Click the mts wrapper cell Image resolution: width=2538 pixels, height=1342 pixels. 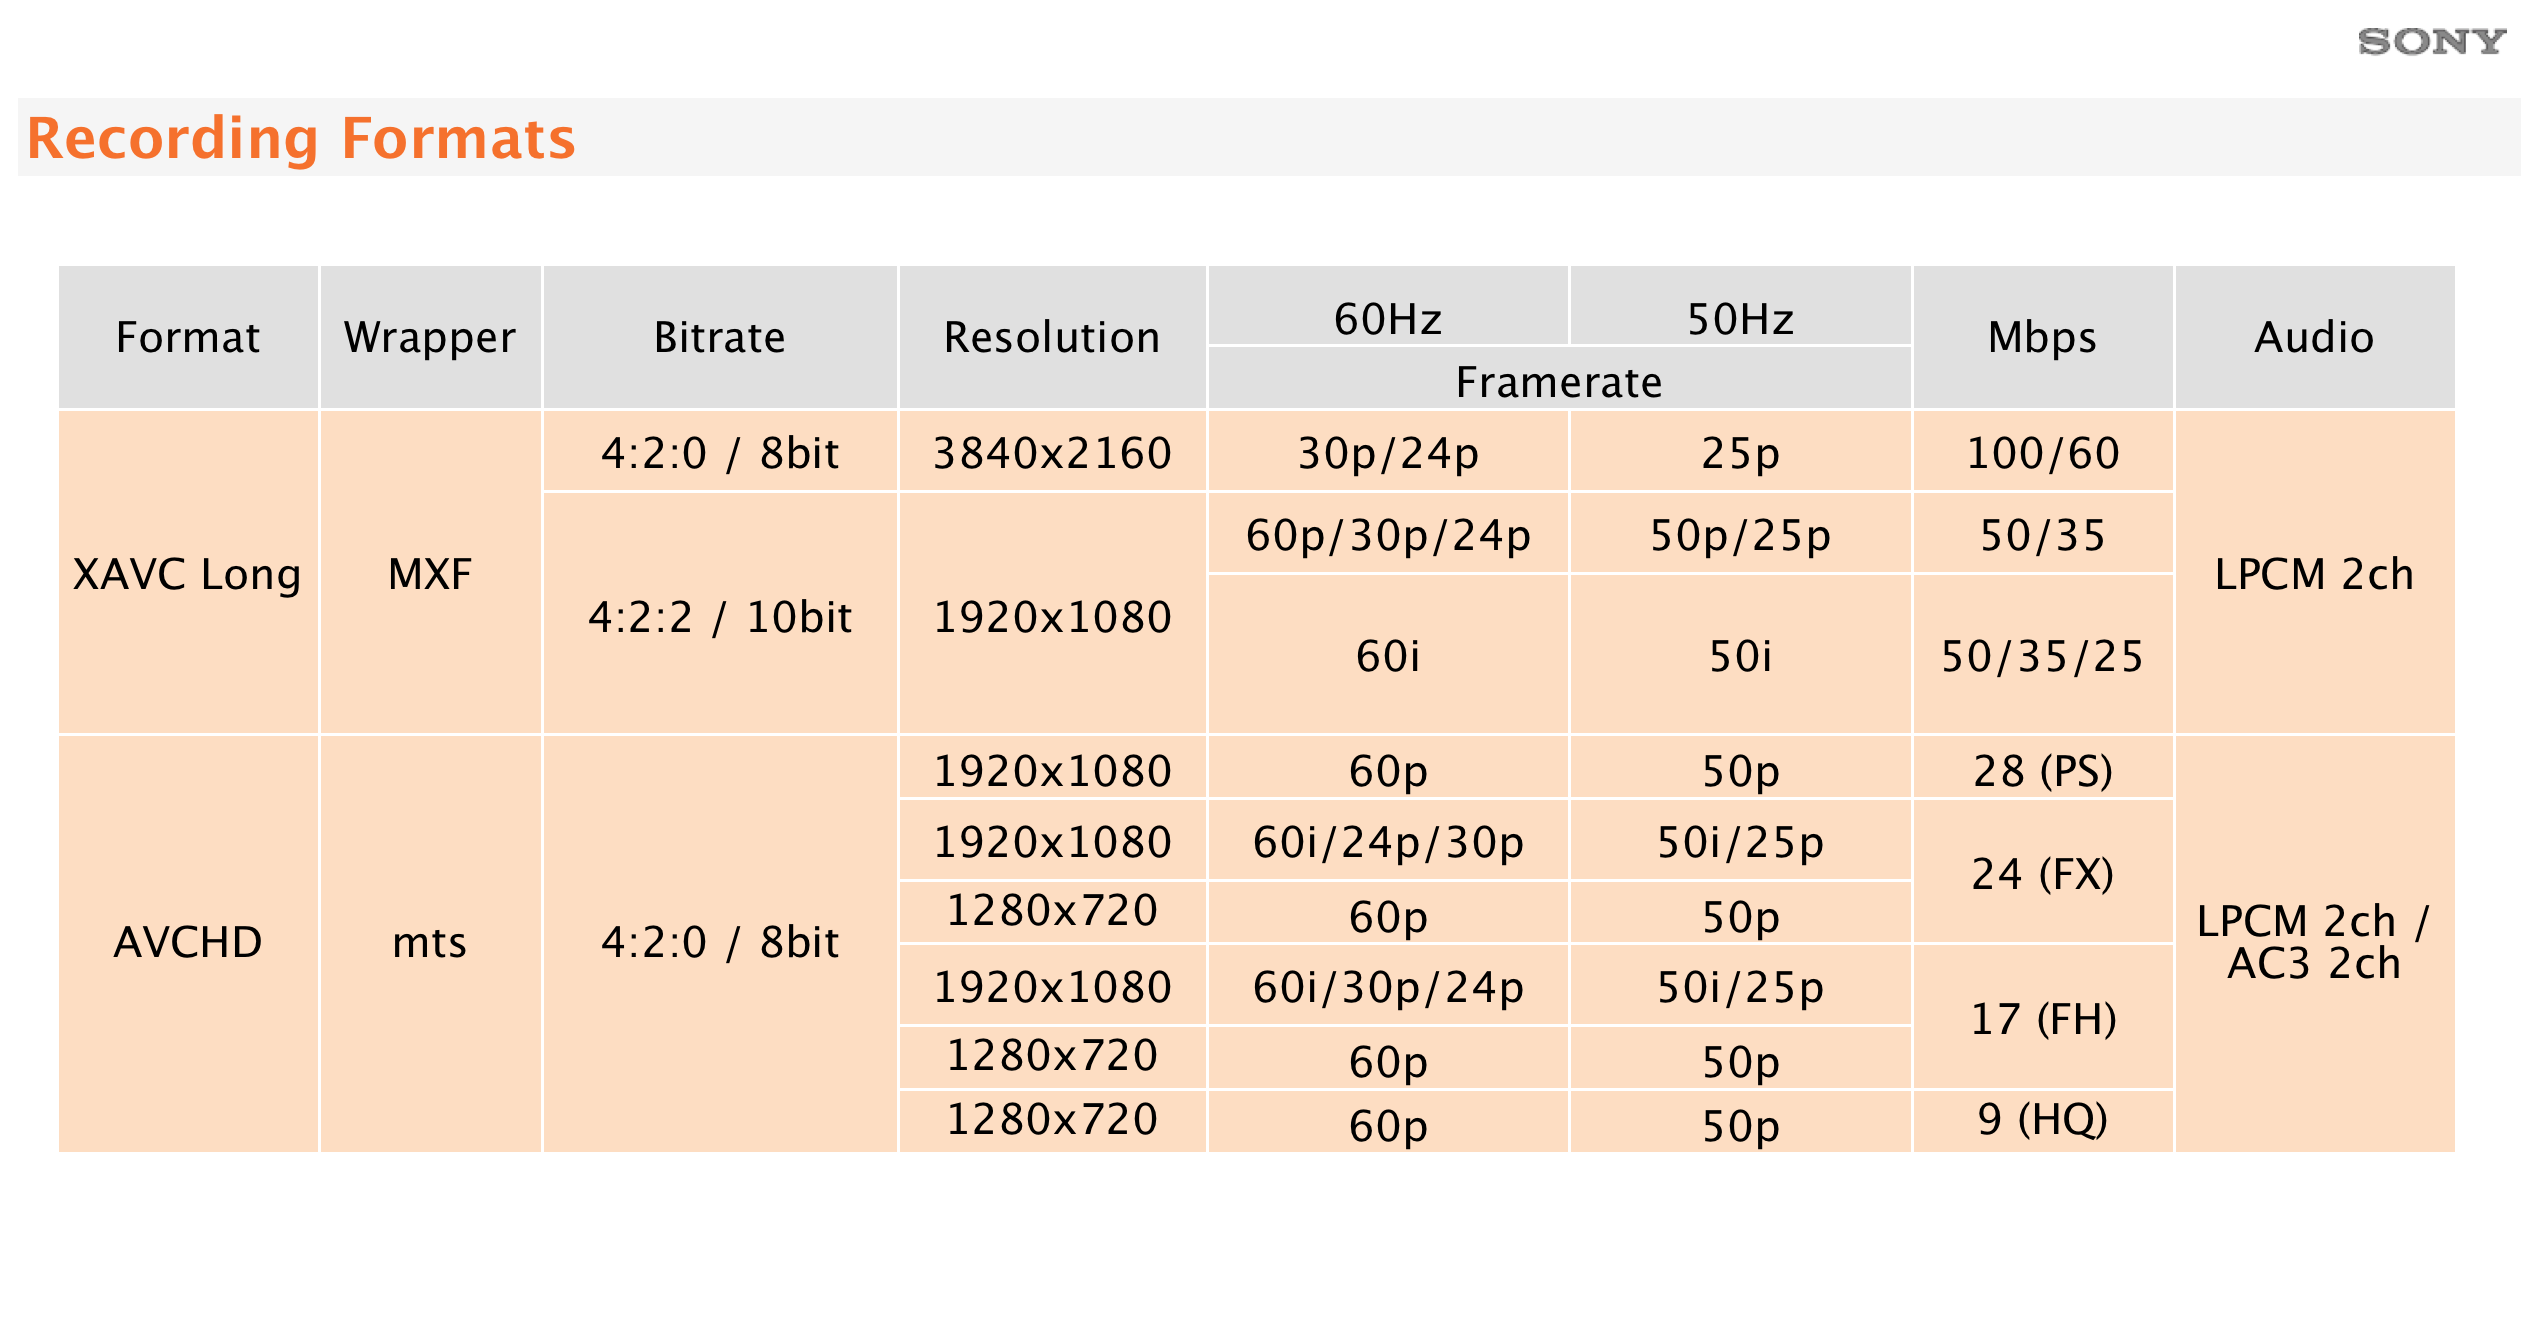(430, 942)
